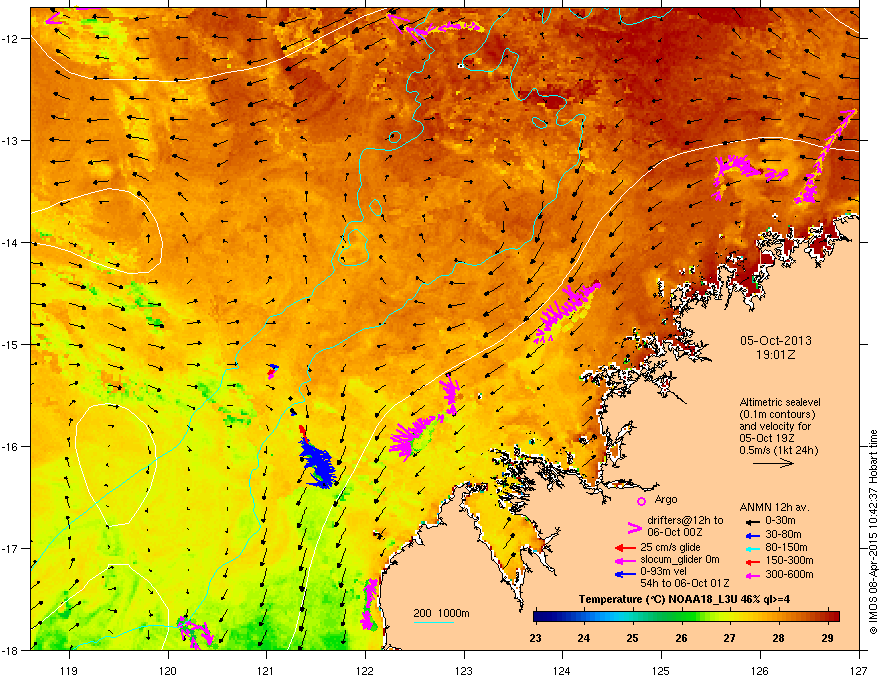Click the red arrow beside 25 cm/s glide
Viewport: 880px width, 680px height.
coord(625,548)
